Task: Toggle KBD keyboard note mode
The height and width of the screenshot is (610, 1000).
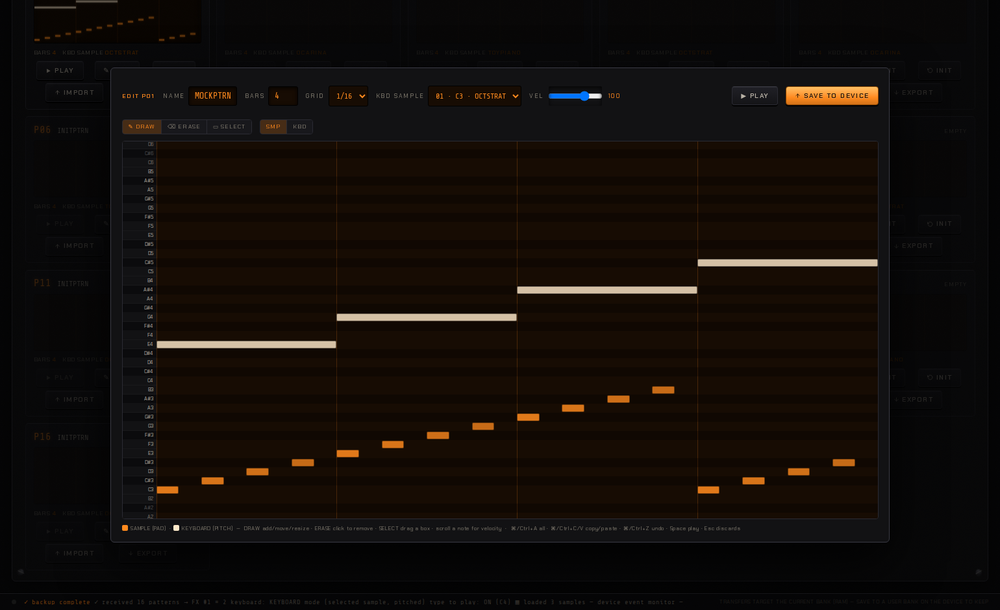Action: tap(300, 126)
